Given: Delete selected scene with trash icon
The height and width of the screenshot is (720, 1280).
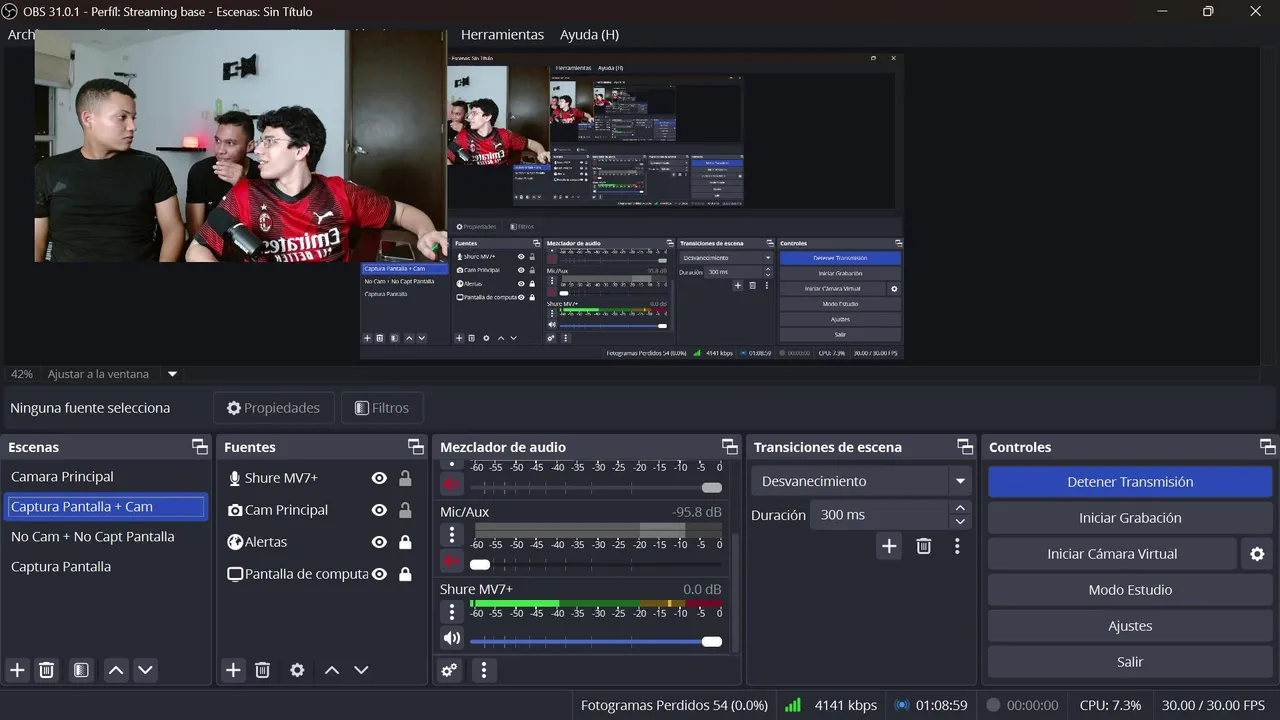Looking at the screenshot, I should pos(46,670).
